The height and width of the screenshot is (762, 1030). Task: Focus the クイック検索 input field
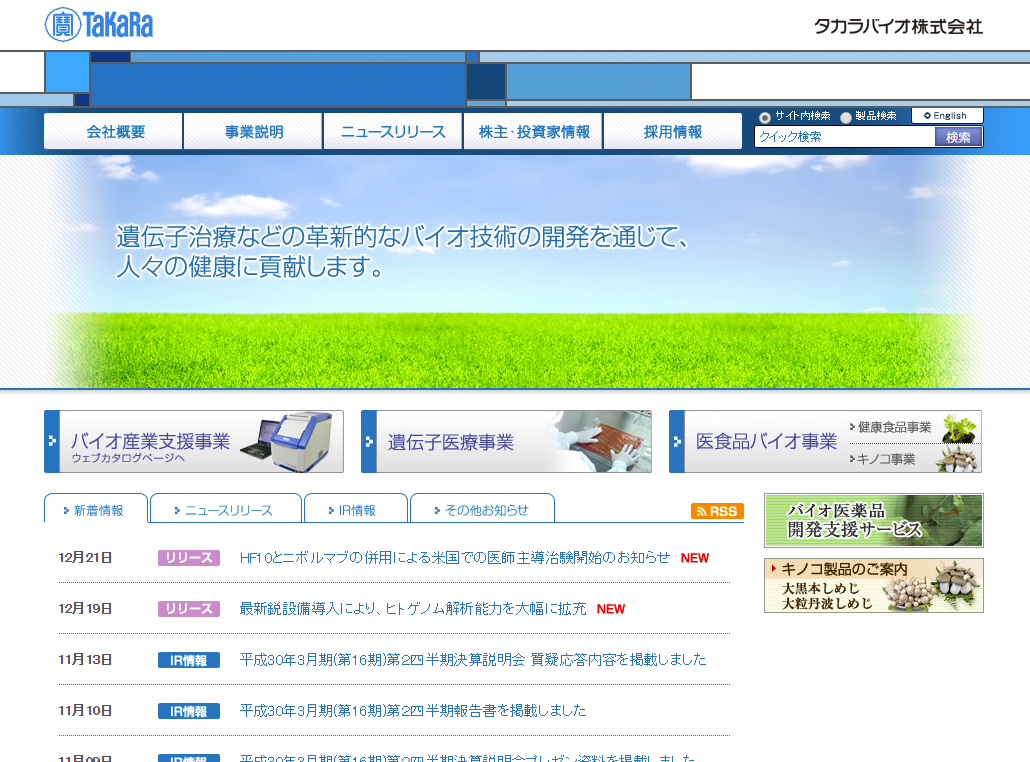[845, 137]
